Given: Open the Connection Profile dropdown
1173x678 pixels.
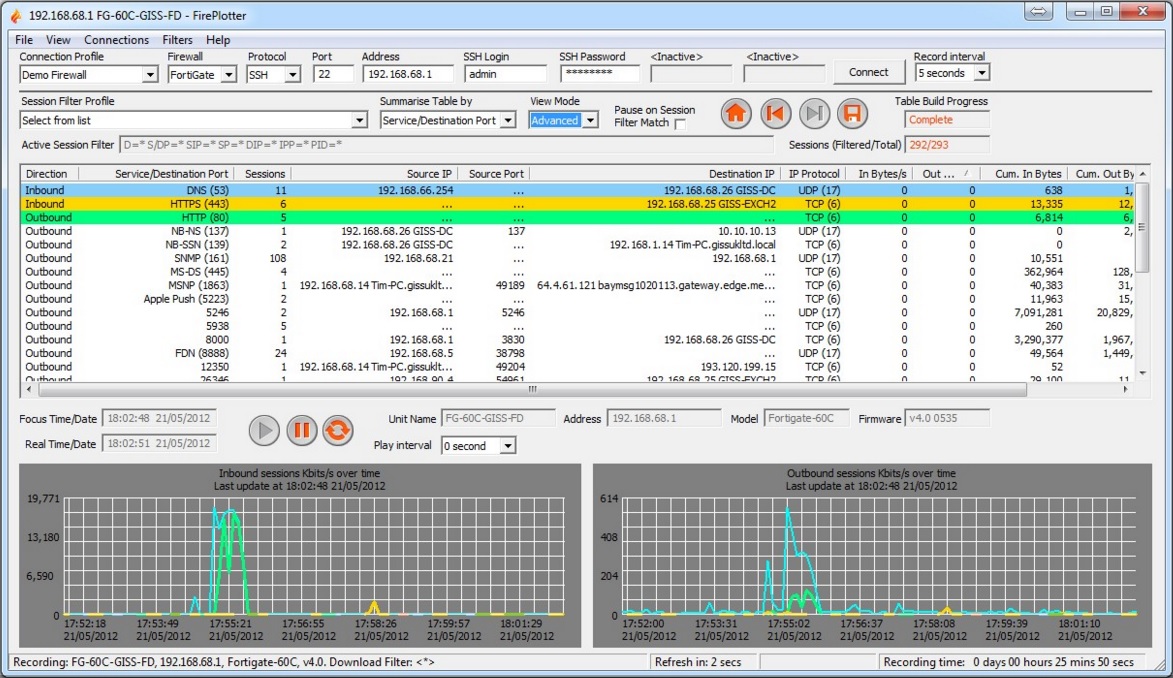Looking at the screenshot, I should (150, 75).
